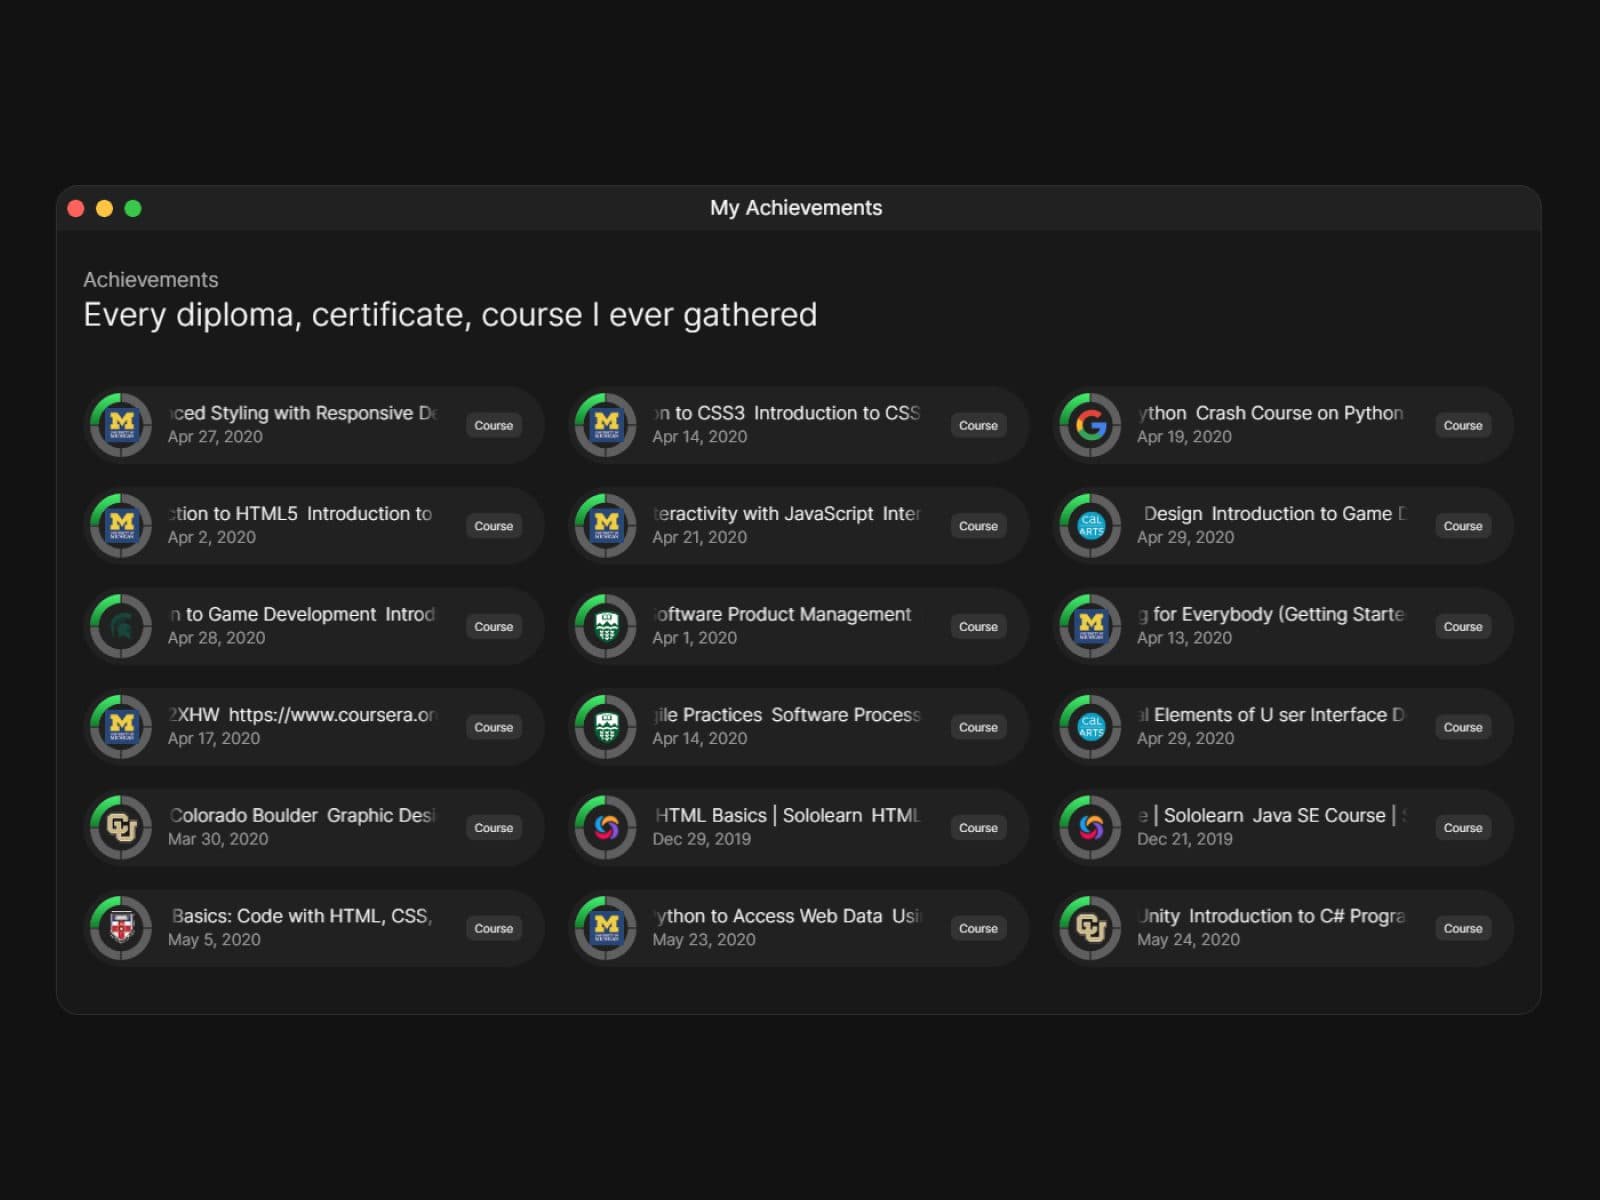Click the Google logo on Python Crash Course
This screenshot has width=1600, height=1200.
(x=1090, y=425)
